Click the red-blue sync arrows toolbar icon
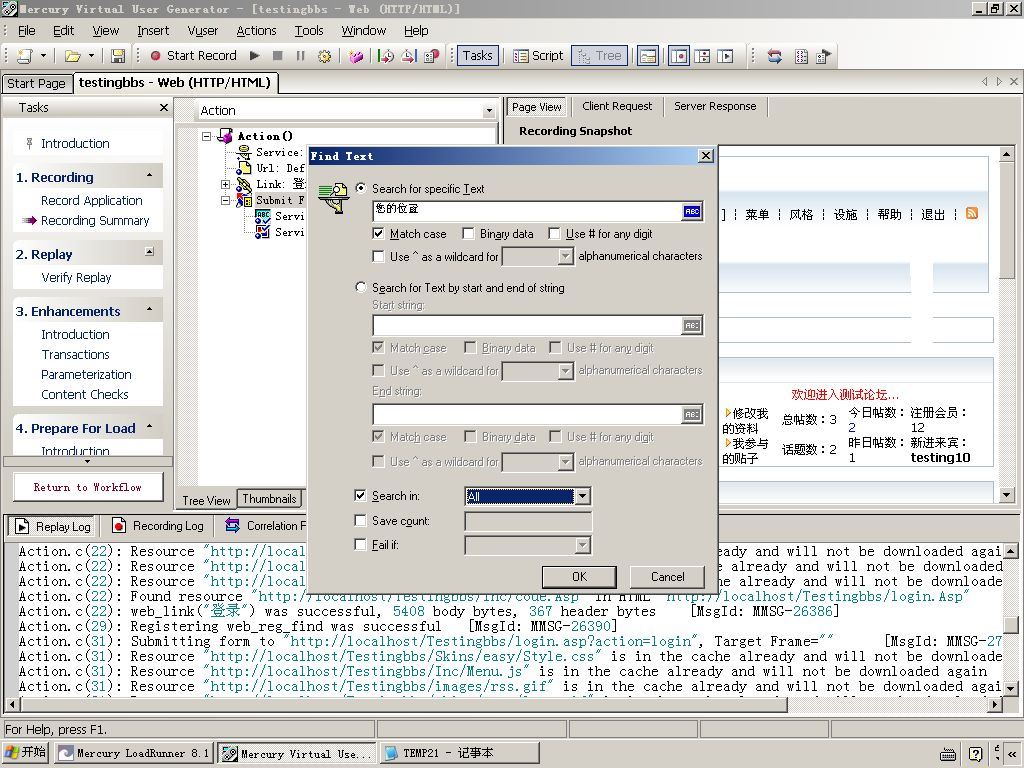 tap(775, 56)
